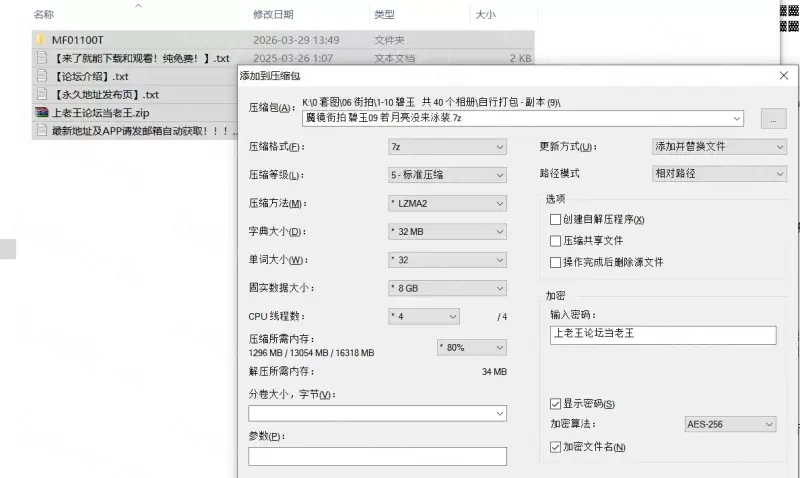The image size is (800, 478).
Task: Open the 压缩格式 7z dropdown
Action: tap(447, 147)
